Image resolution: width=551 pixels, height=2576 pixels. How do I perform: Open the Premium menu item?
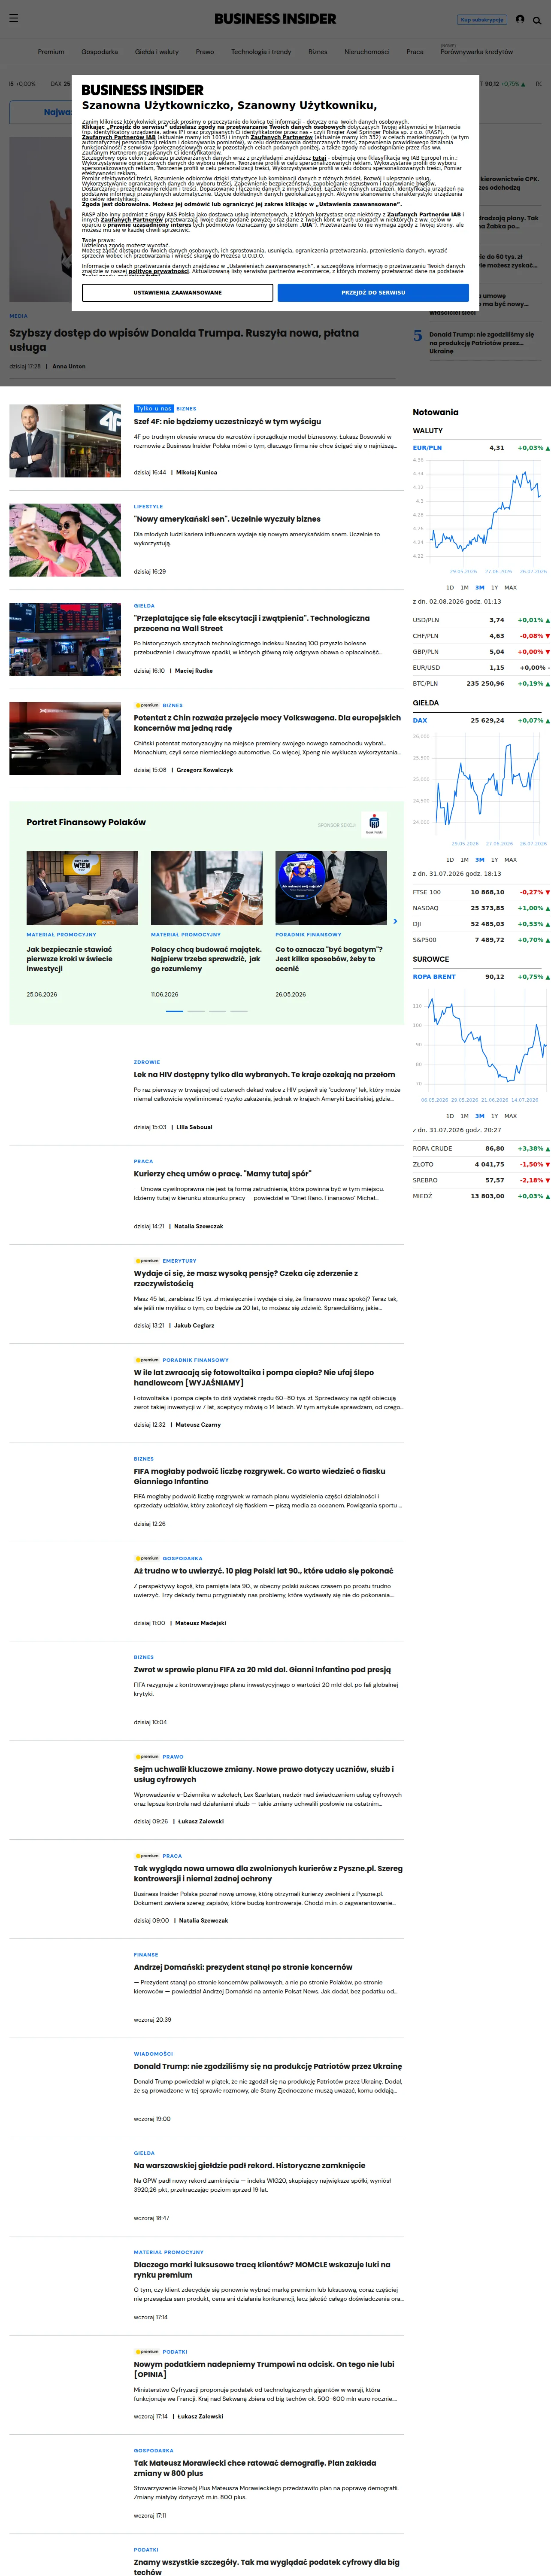tap(51, 51)
